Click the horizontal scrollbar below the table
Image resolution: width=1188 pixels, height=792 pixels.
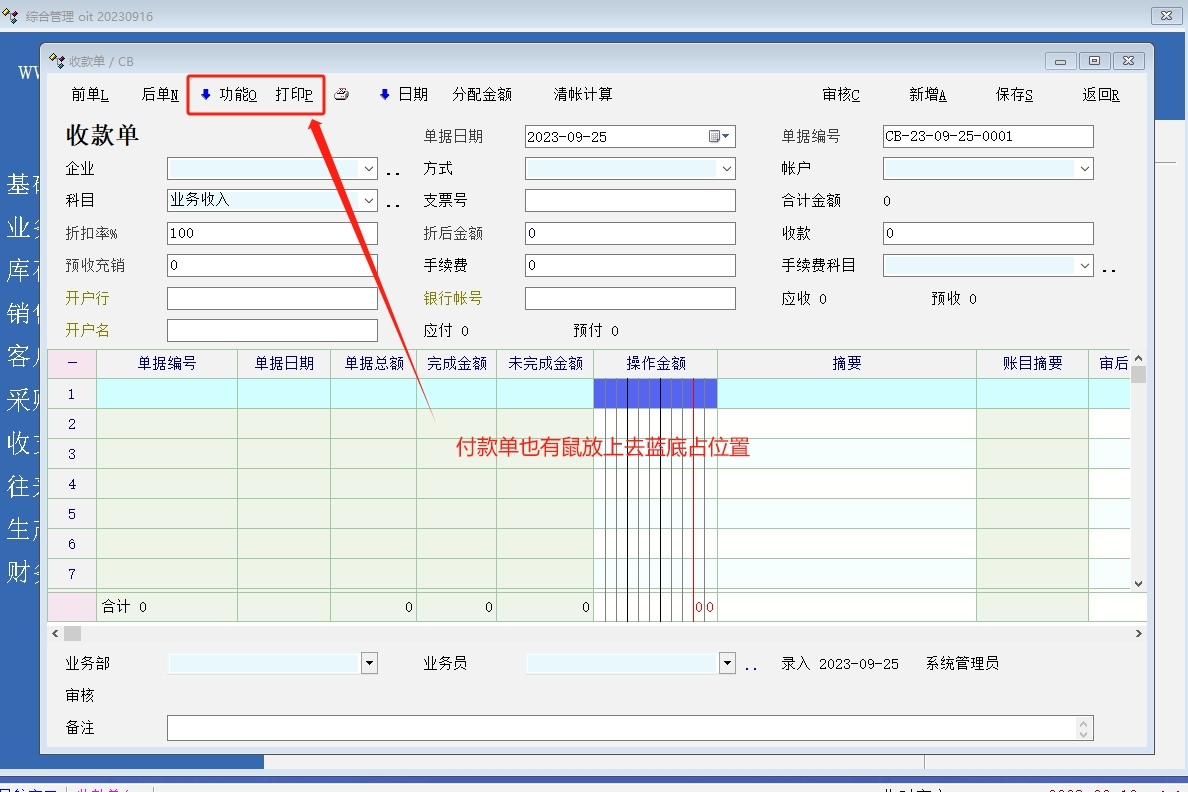tap(600, 633)
